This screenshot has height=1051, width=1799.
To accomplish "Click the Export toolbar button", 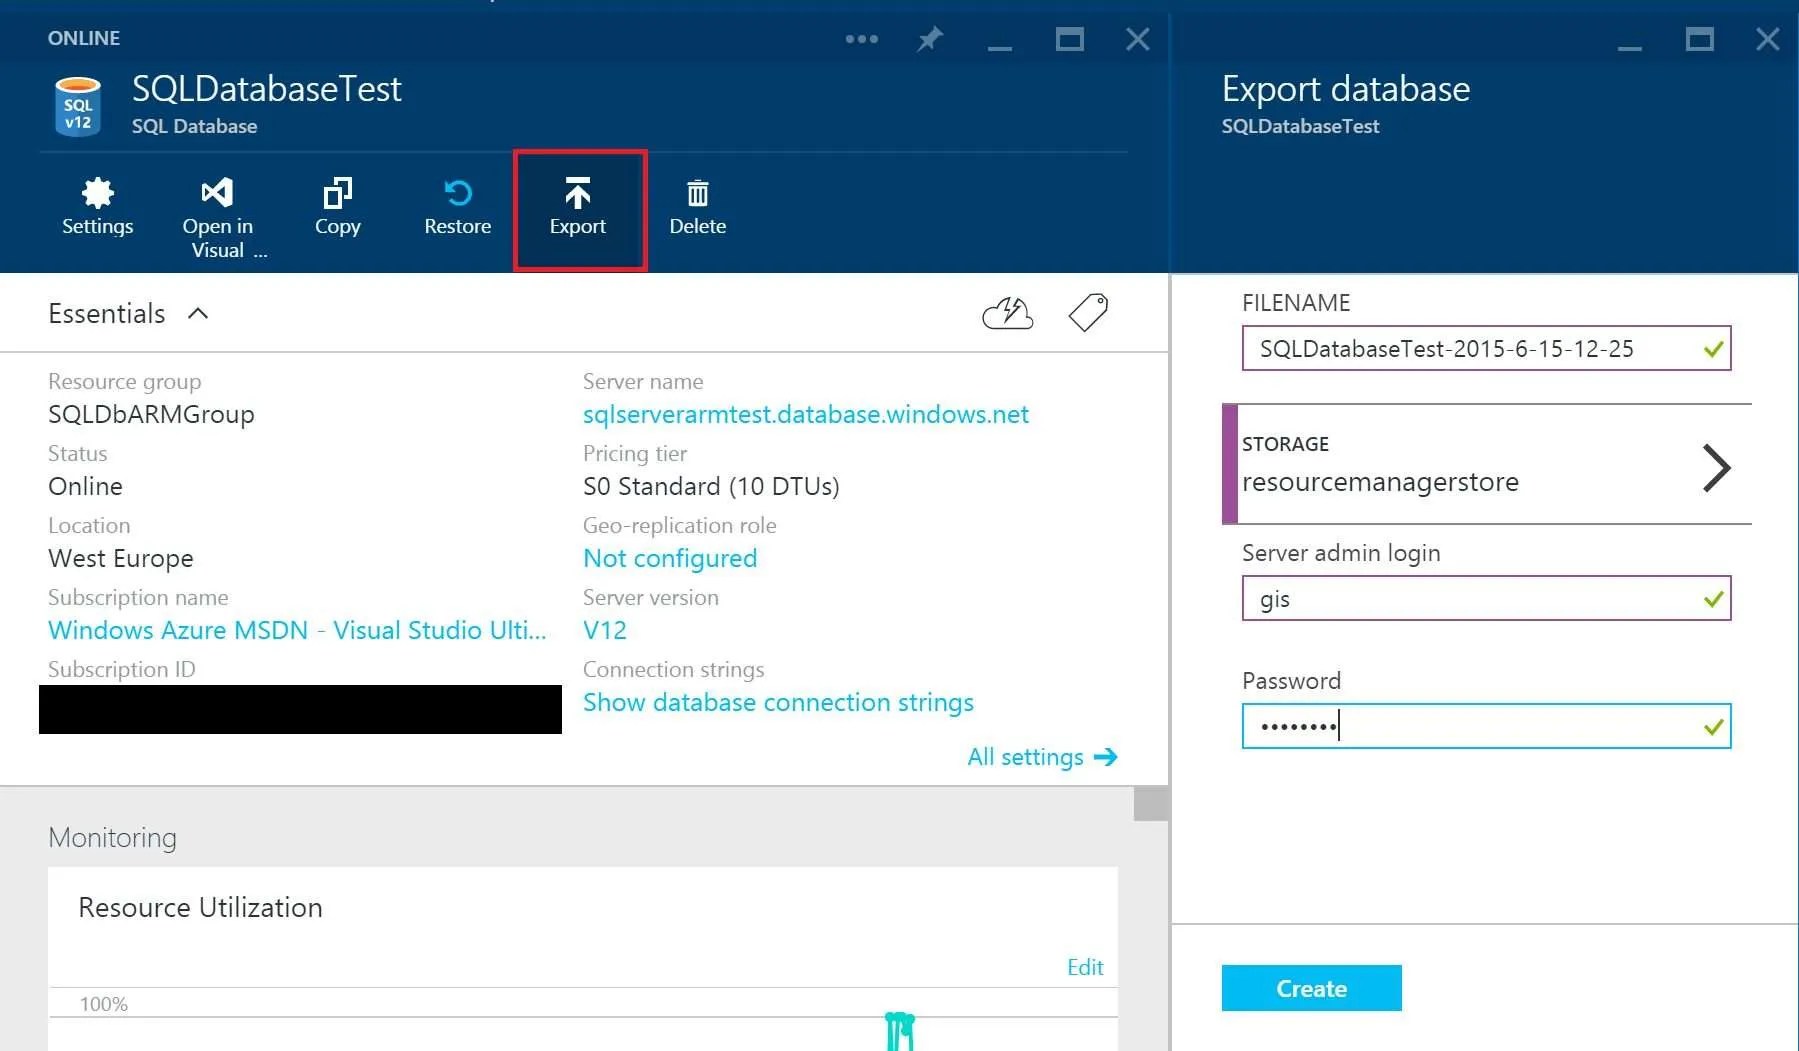I will pyautogui.click(x=578, y=209).
